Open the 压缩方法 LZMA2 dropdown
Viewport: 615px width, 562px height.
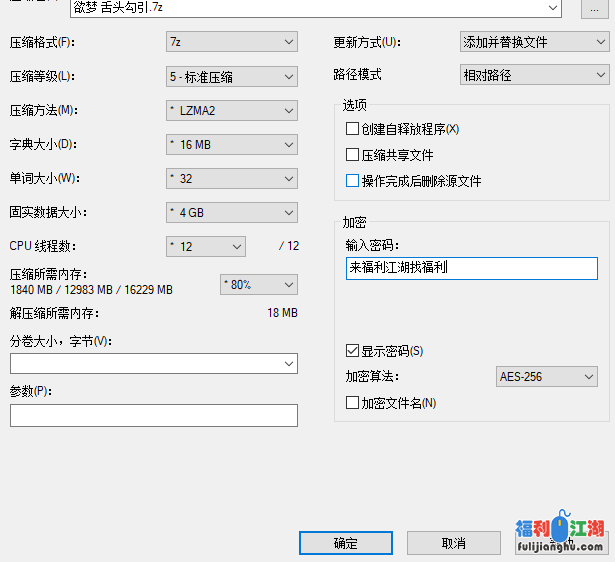pos(231,111)
